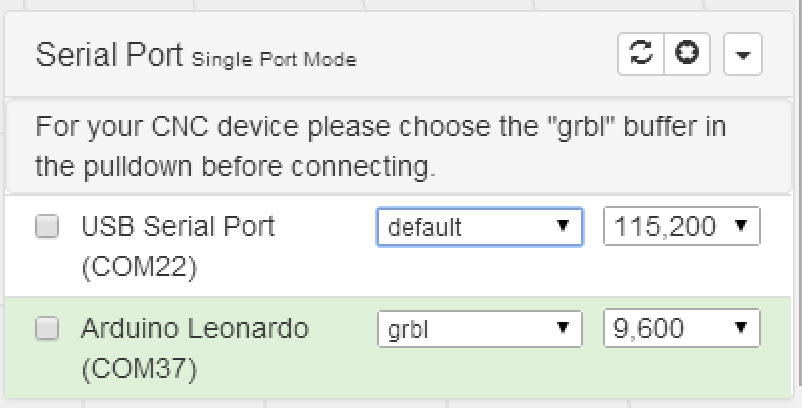Expand the 9,600 baud rate dropdown
This screenshot has height=408, width=802.
click(681, 328)
